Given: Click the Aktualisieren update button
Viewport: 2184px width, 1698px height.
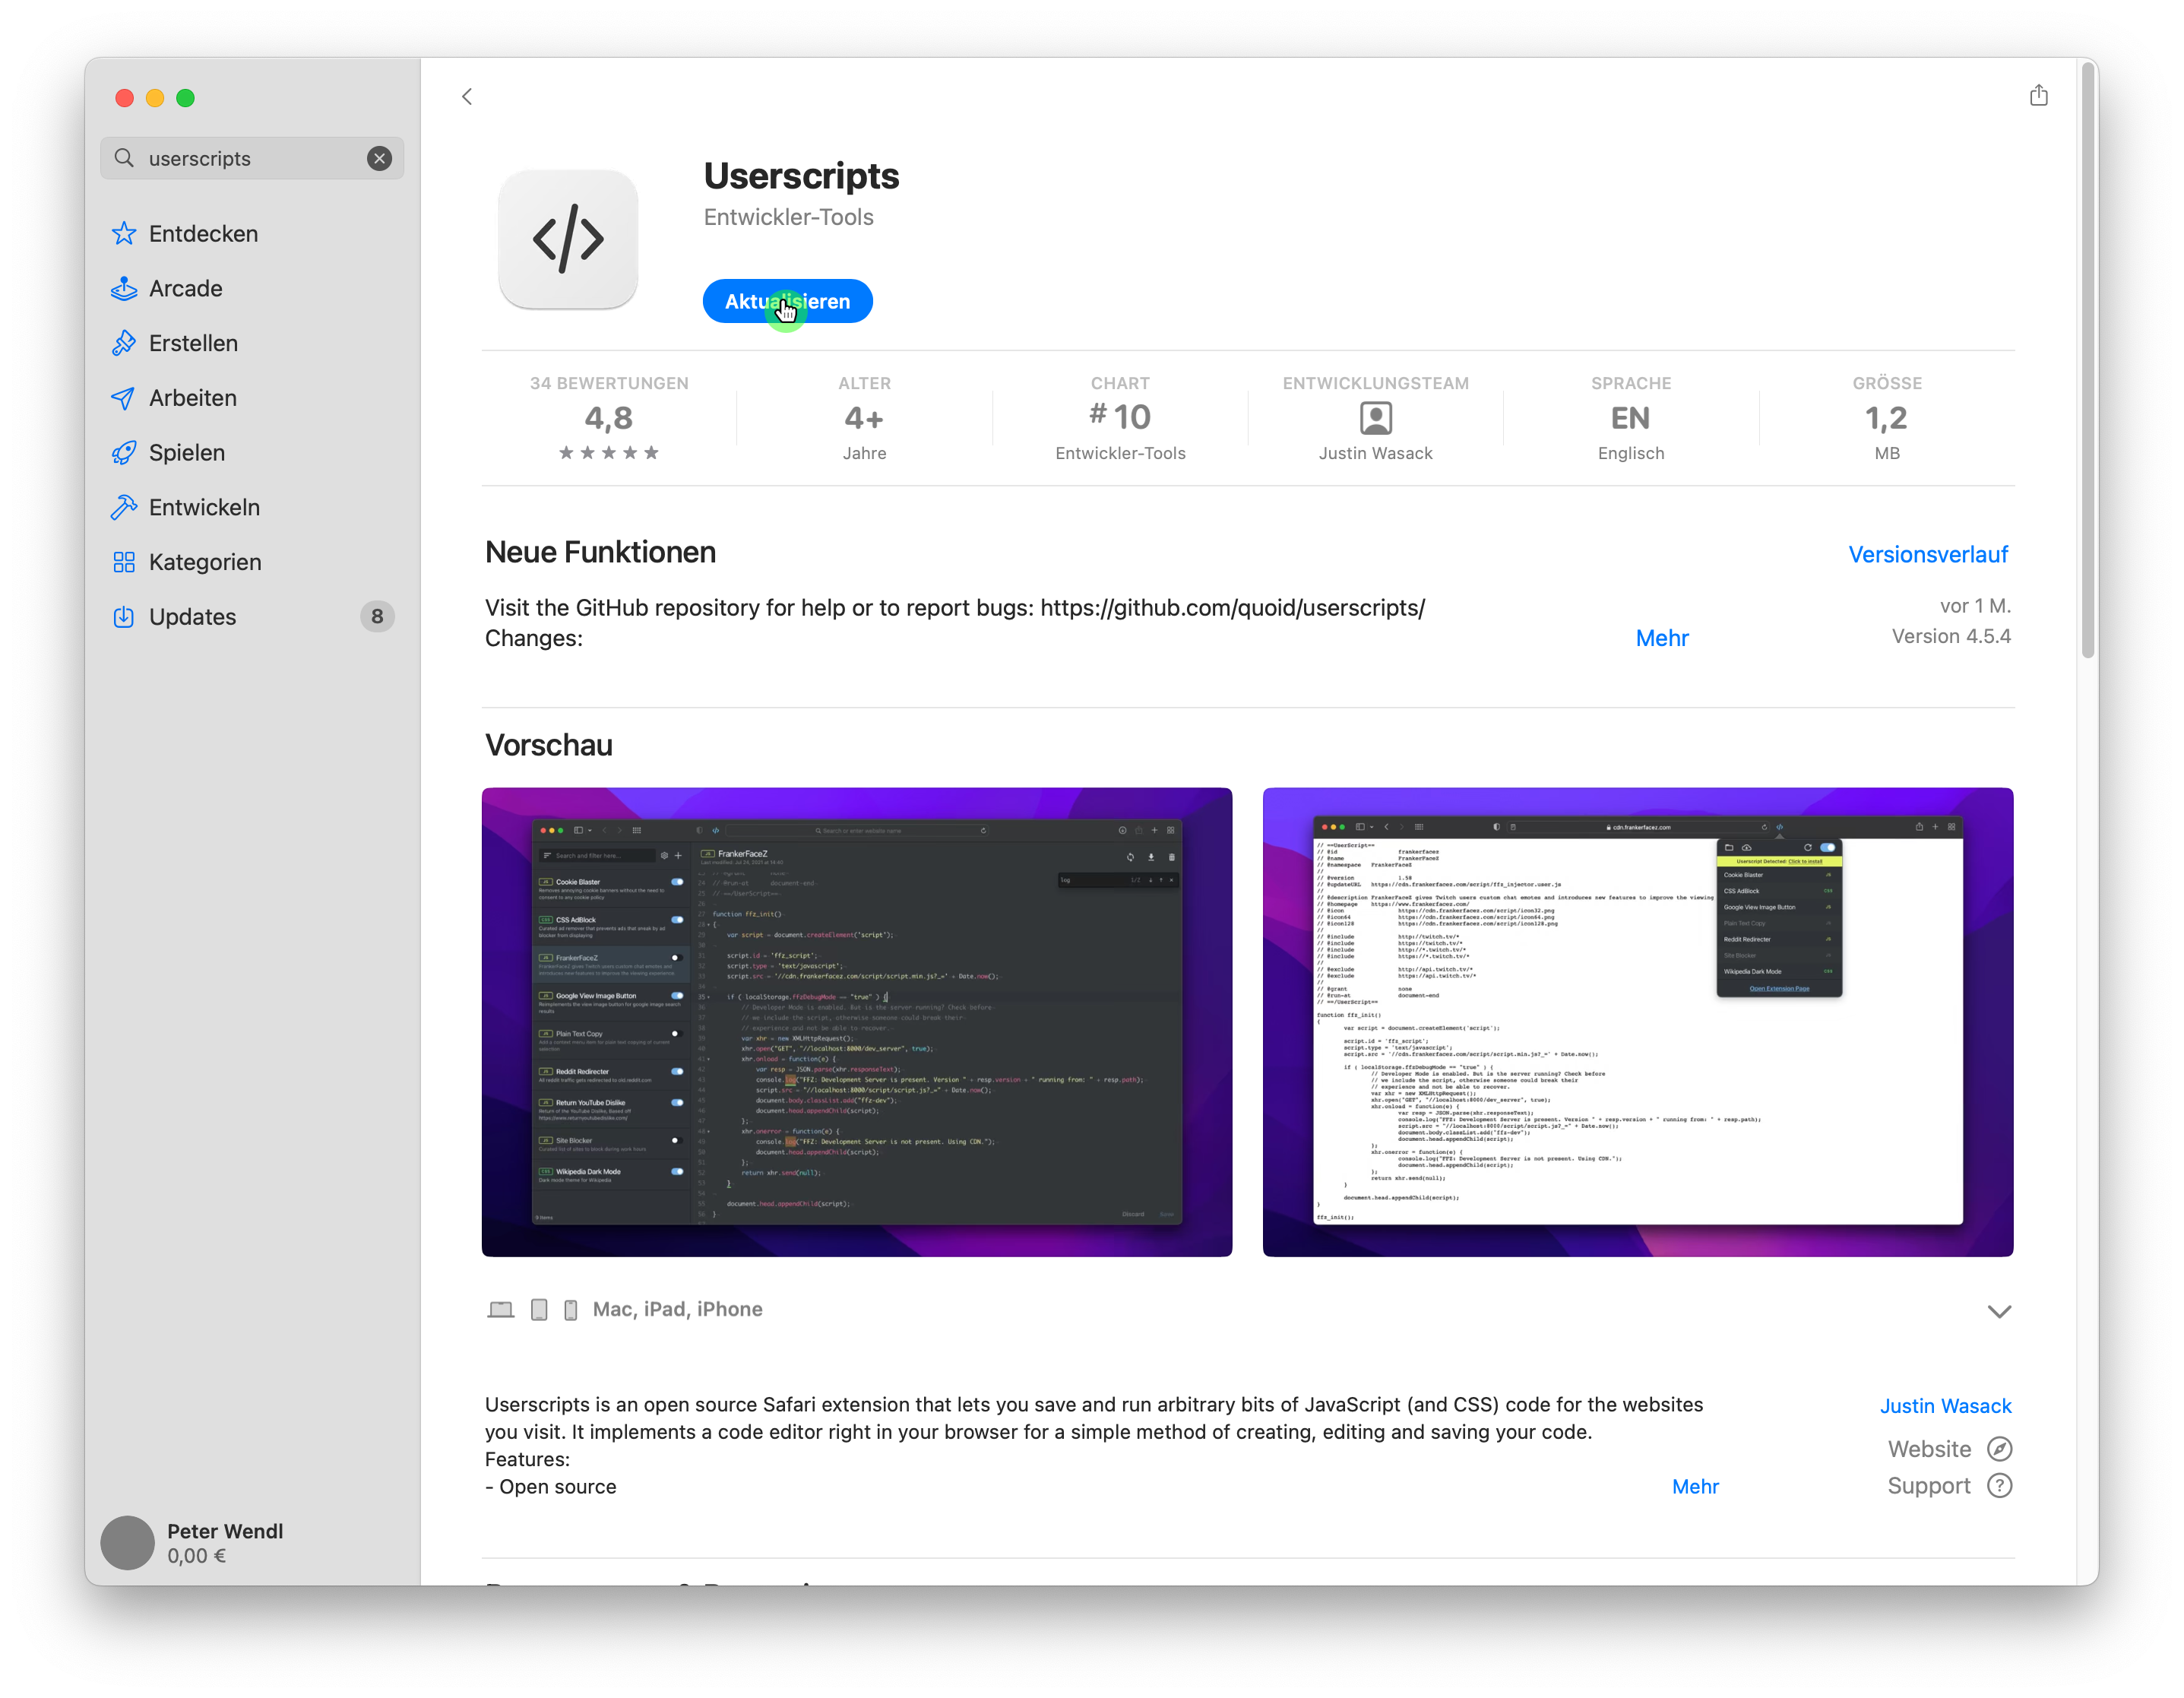Looking at the screenshot, I should tap(787, 301).
